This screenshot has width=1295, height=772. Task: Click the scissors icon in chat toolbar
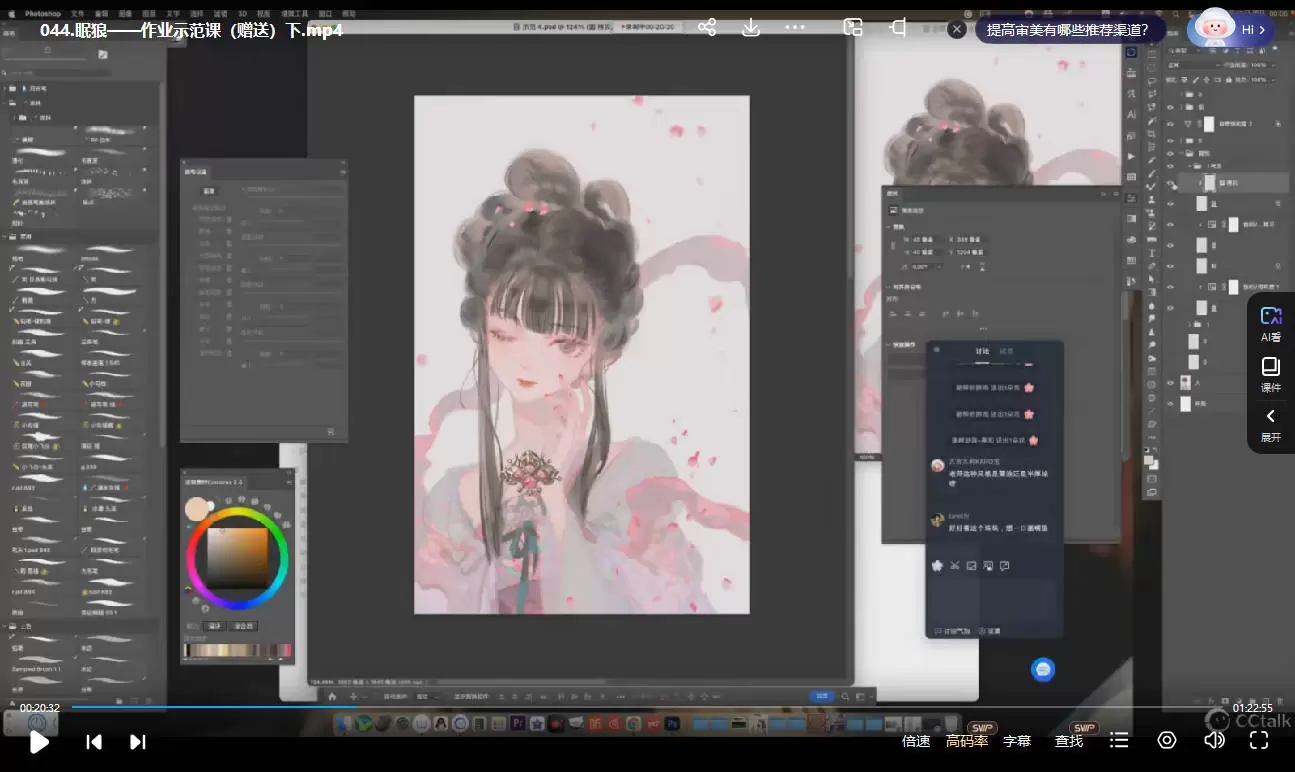[x=955, y=565]
